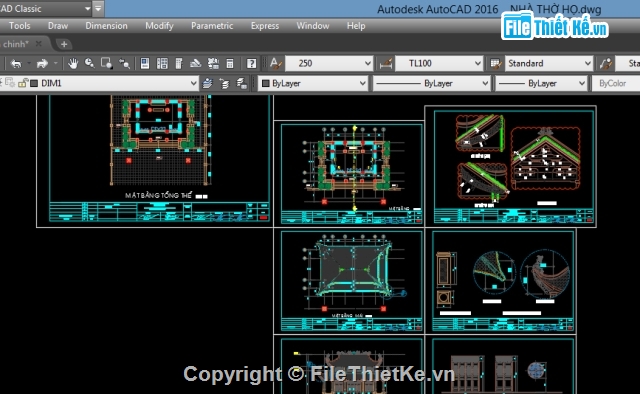The image size is (640, 394).
Task: Click the ByLayer color swatch square
Action: click(x=266, y=83)
